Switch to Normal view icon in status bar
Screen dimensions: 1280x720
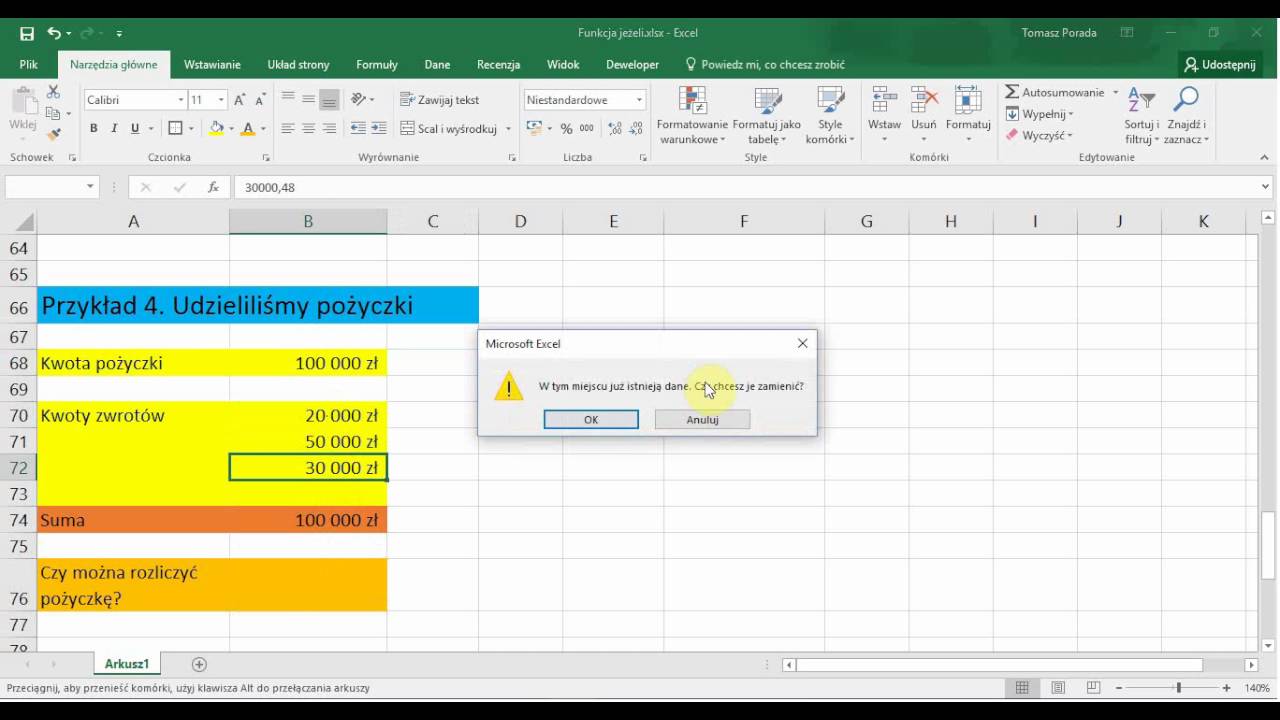[1022, 688]
